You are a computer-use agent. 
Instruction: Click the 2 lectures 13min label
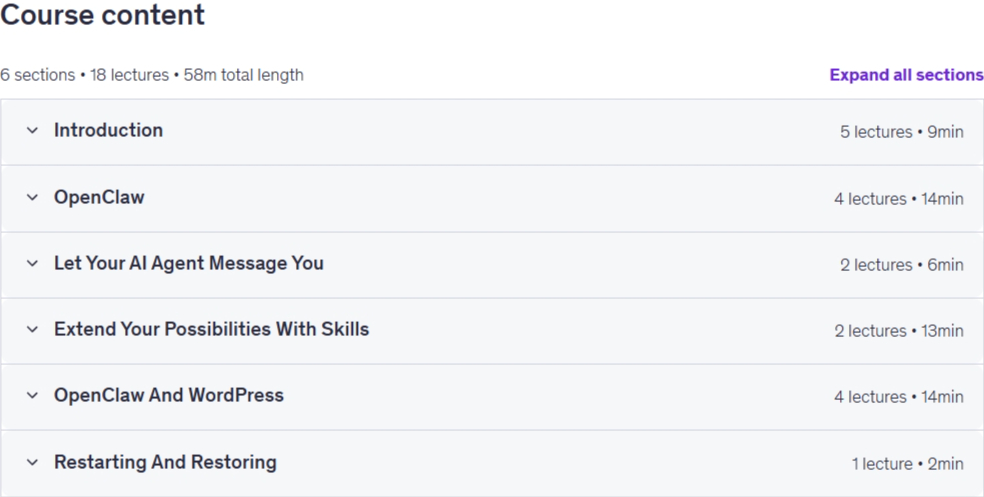(899, 331)
